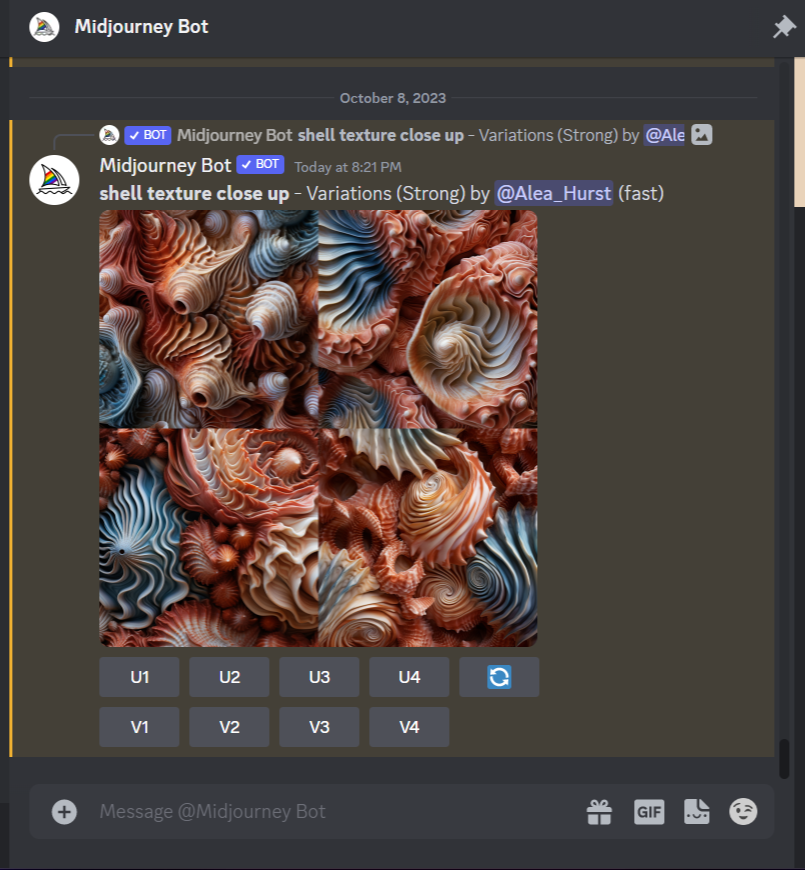The height and width of the screenshot is (870, 805).
Task: Upscale image one with U1
Action: [139, 677]
